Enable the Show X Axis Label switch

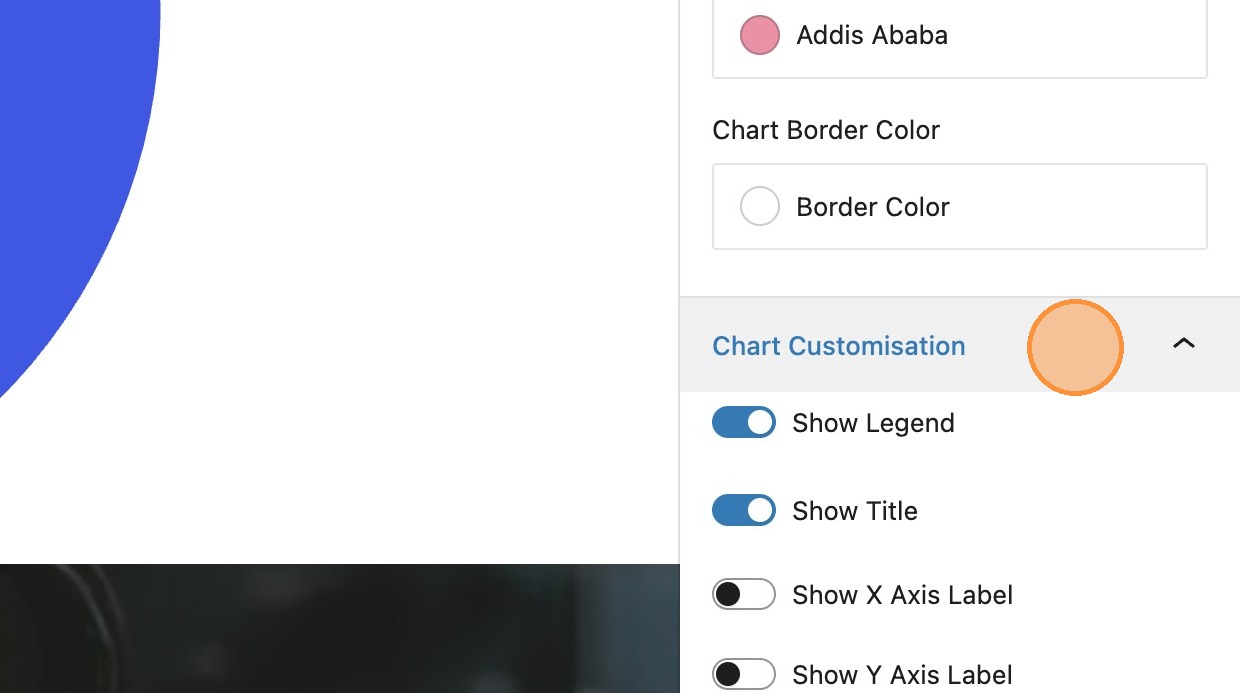(744, 594)
